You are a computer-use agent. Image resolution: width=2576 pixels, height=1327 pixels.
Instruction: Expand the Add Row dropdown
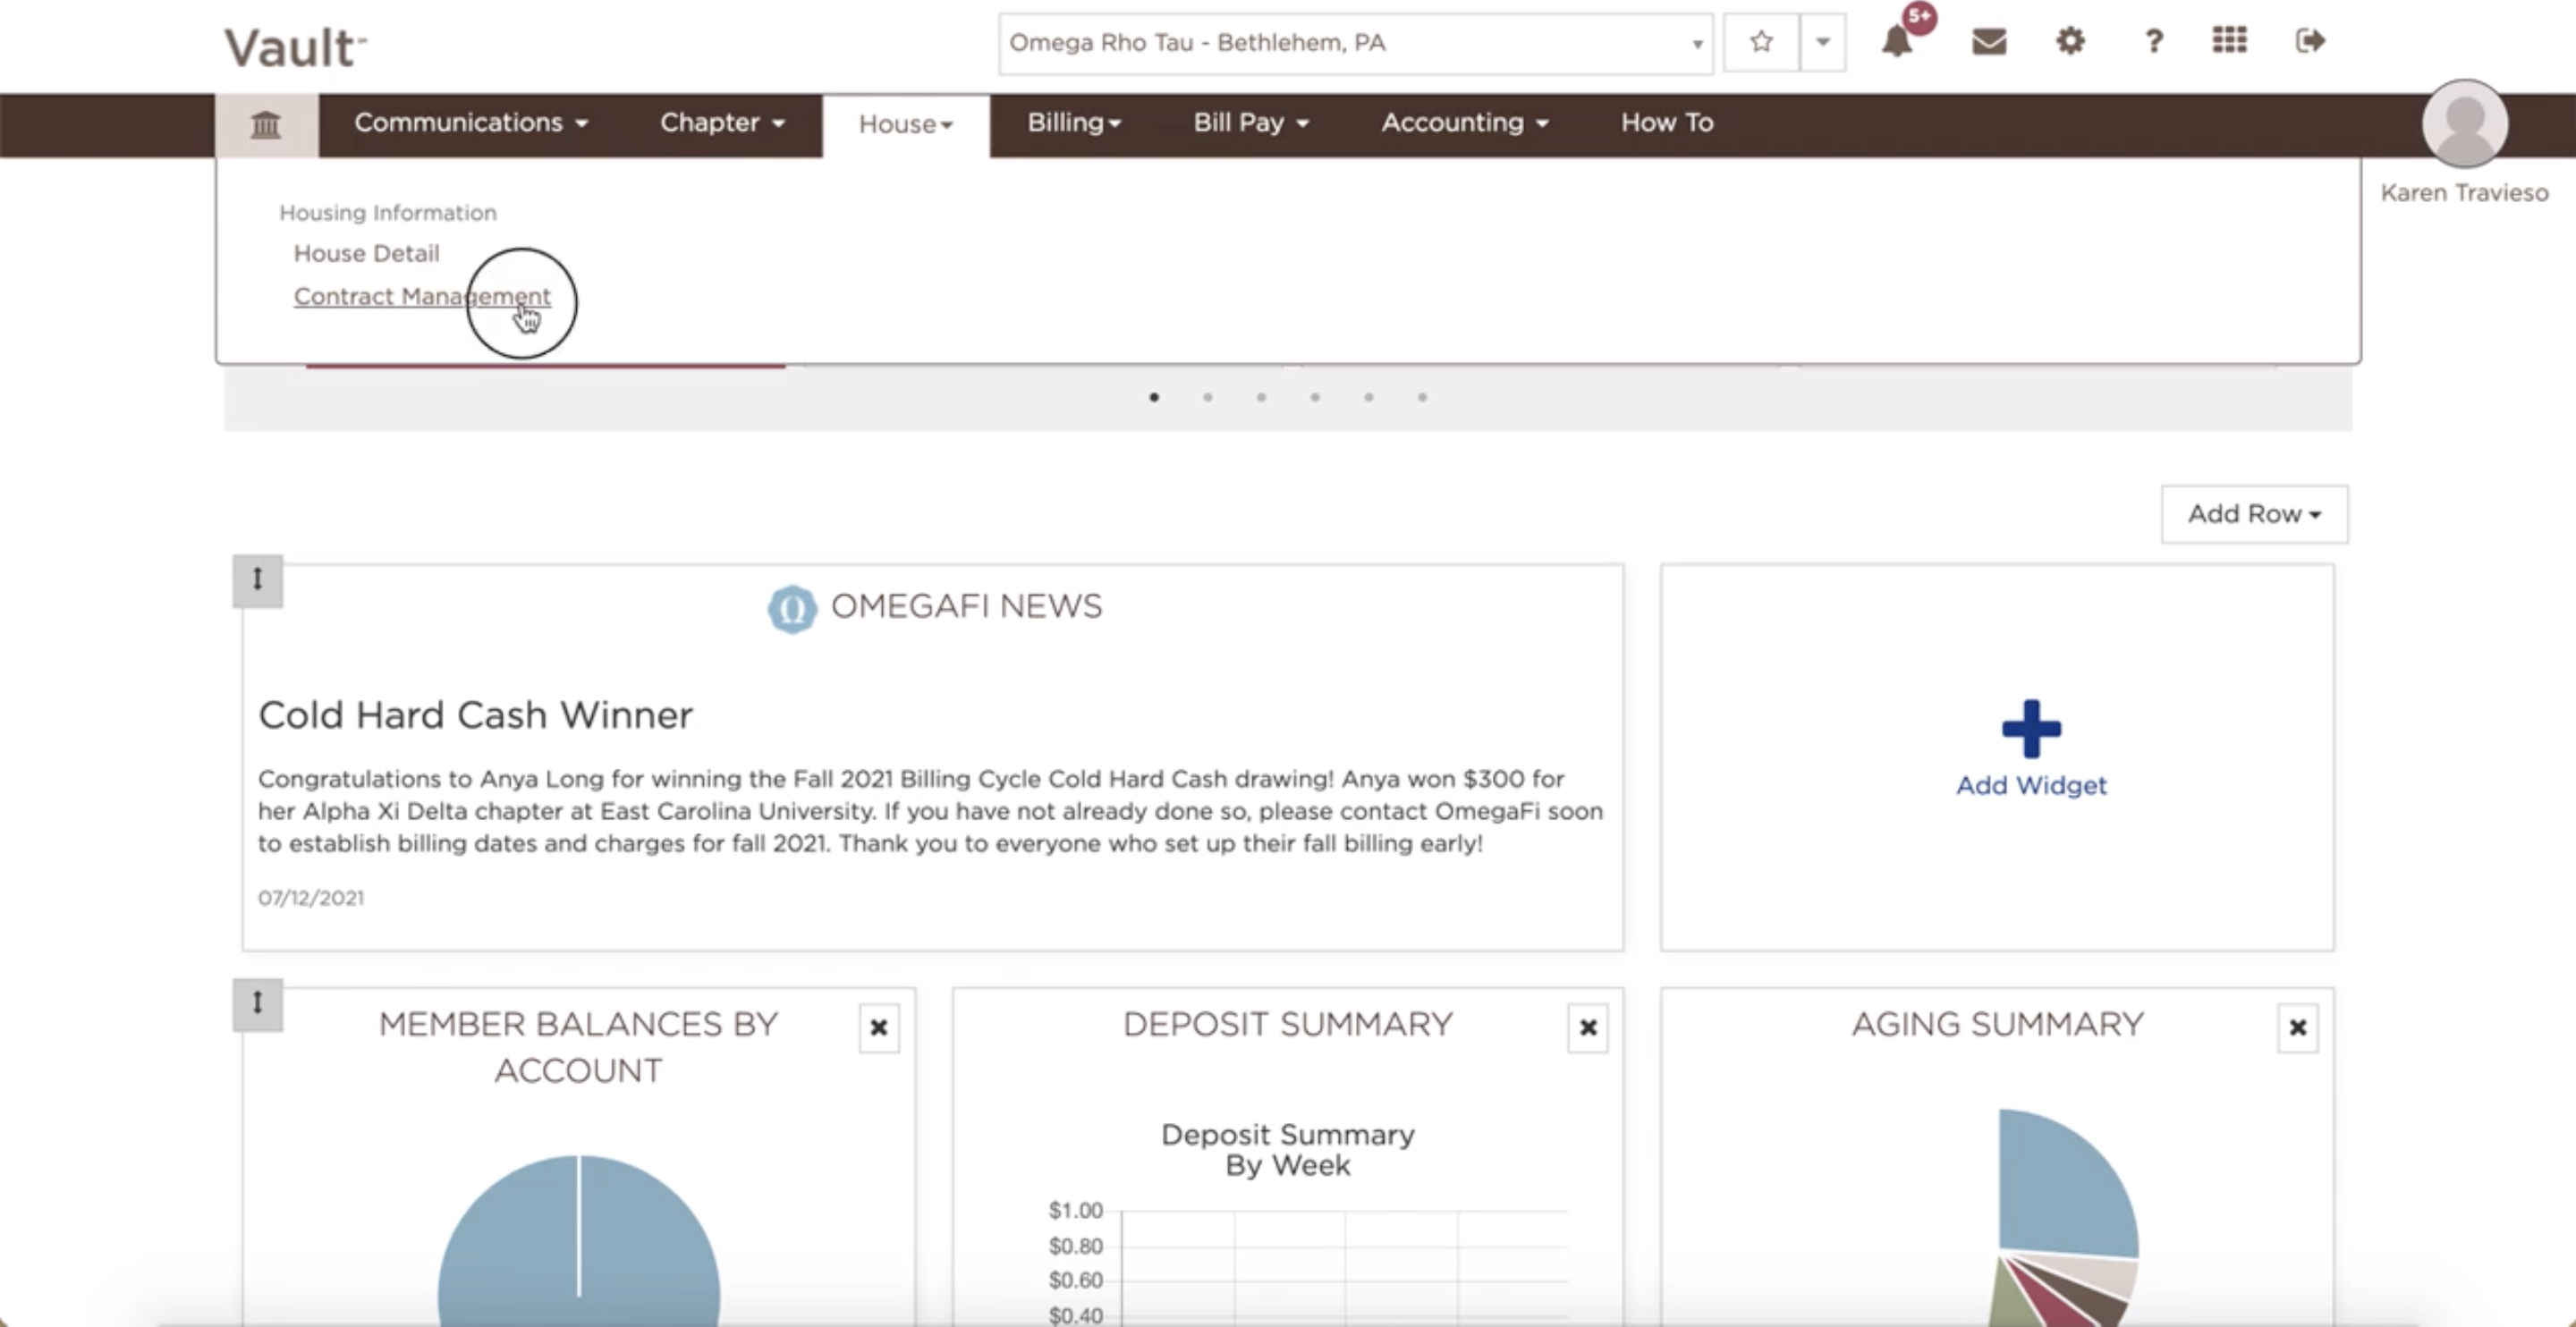pyautogui.click(x=2254, y=513)
